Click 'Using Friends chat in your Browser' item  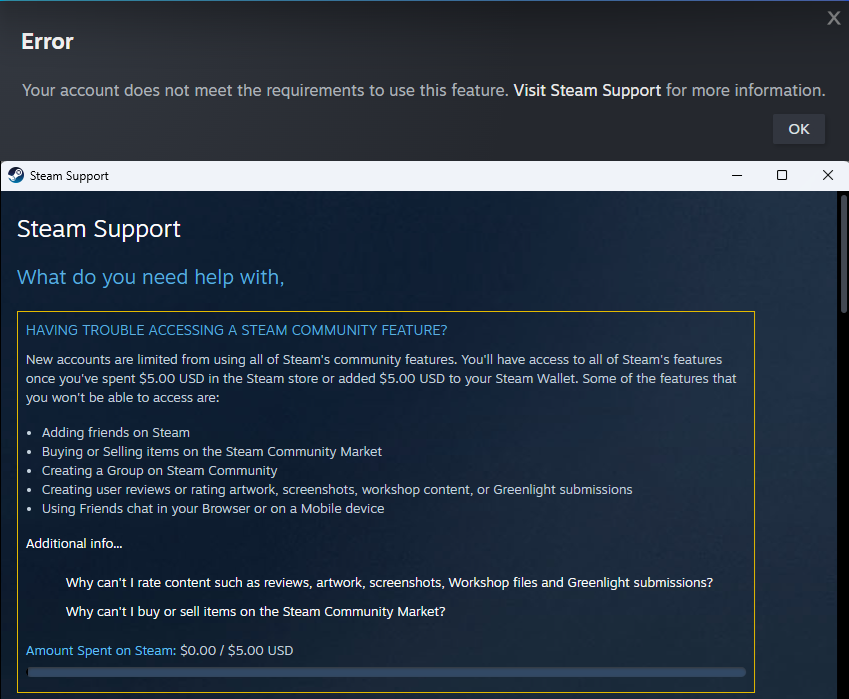point(213,508)
